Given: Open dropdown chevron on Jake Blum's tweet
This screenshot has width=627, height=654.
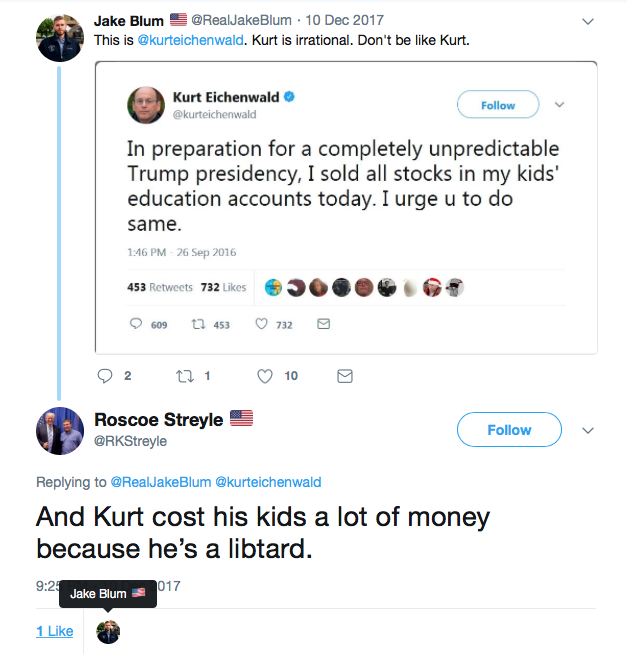Looking at the screenshot, I should [x=588, y=21].
